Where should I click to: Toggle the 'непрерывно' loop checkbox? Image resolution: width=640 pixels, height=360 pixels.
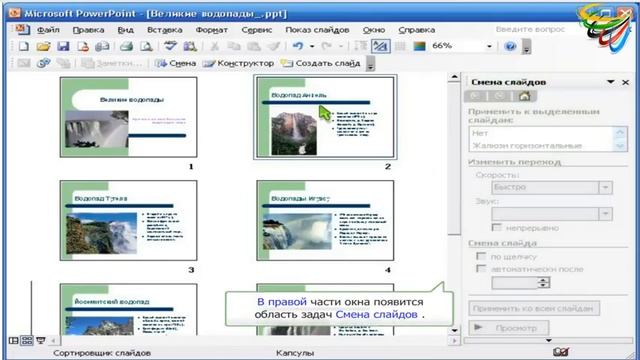point(496,227)
